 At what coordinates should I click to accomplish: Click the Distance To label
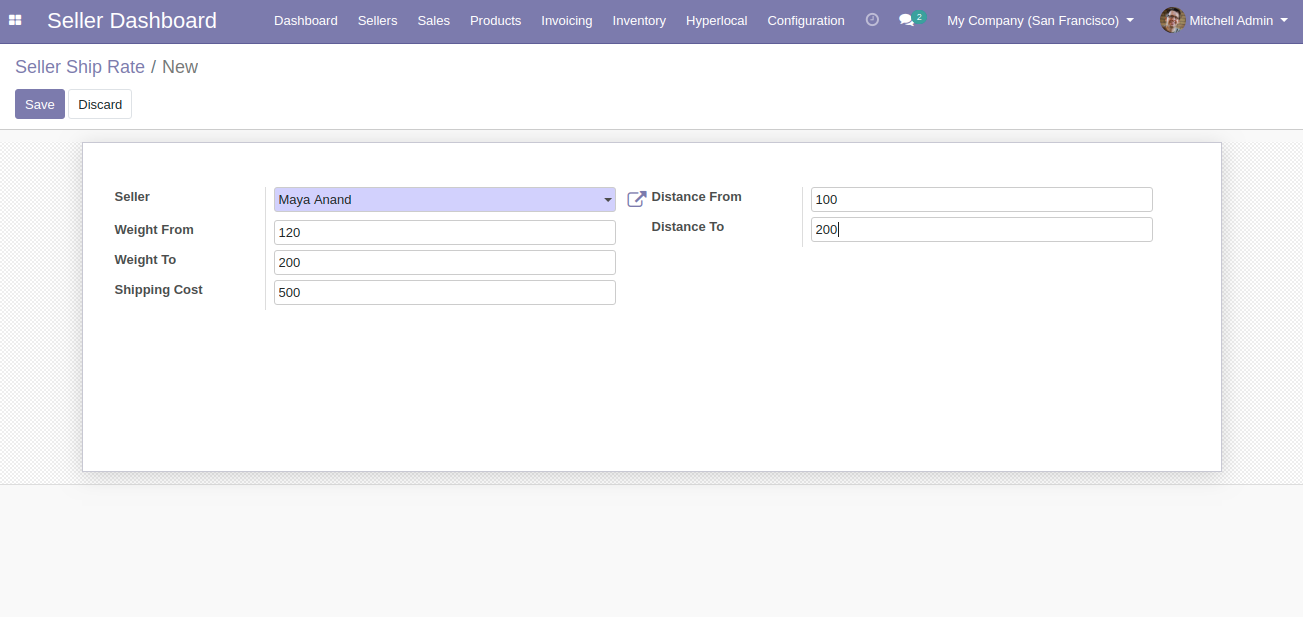pyautogui.click(x=687, y=227)
